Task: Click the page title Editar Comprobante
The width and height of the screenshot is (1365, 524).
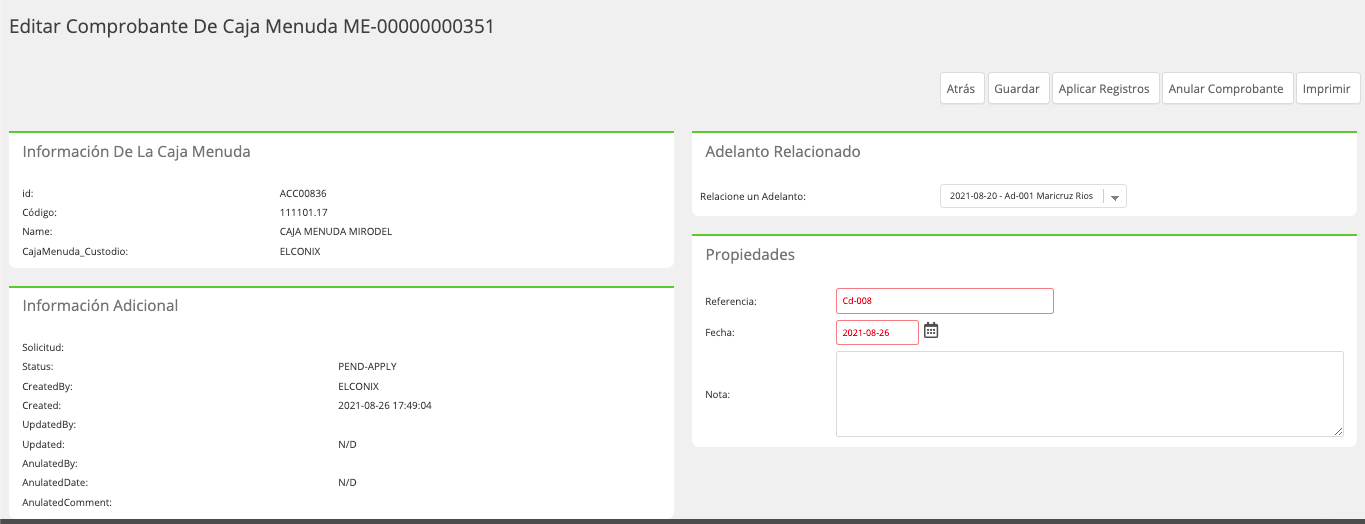Action: (252, 27)
